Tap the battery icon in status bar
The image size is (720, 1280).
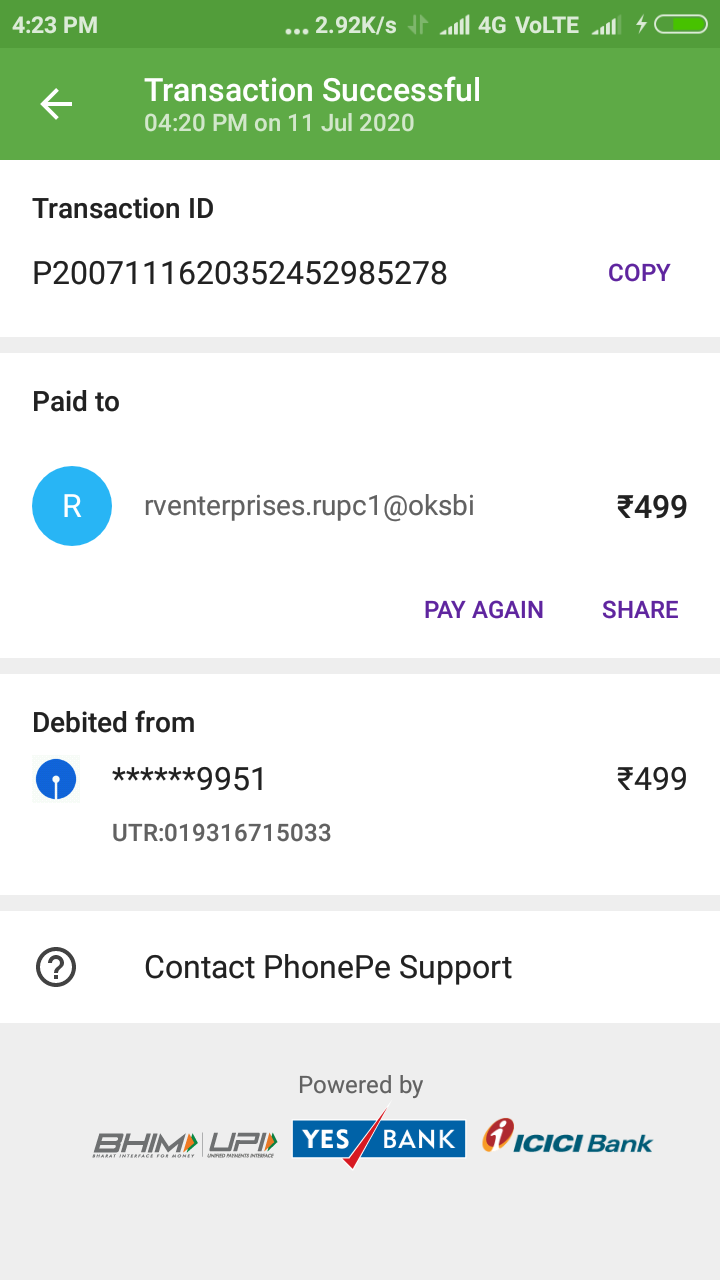click(x=680, y=25)
